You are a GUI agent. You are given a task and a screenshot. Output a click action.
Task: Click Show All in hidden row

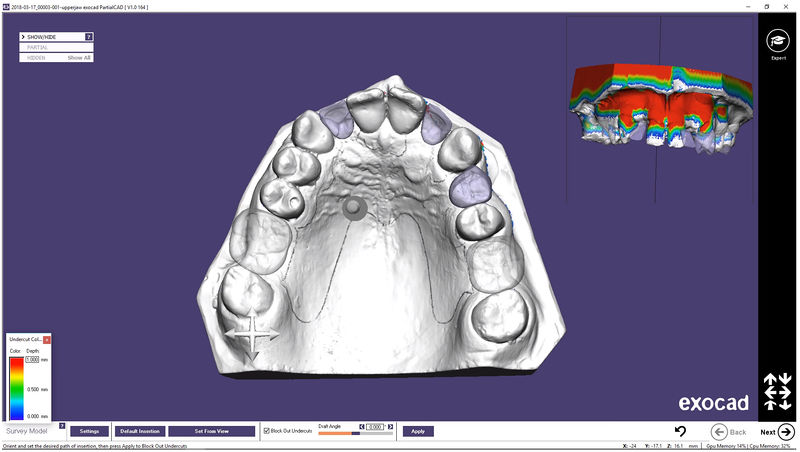coord(79,58)
